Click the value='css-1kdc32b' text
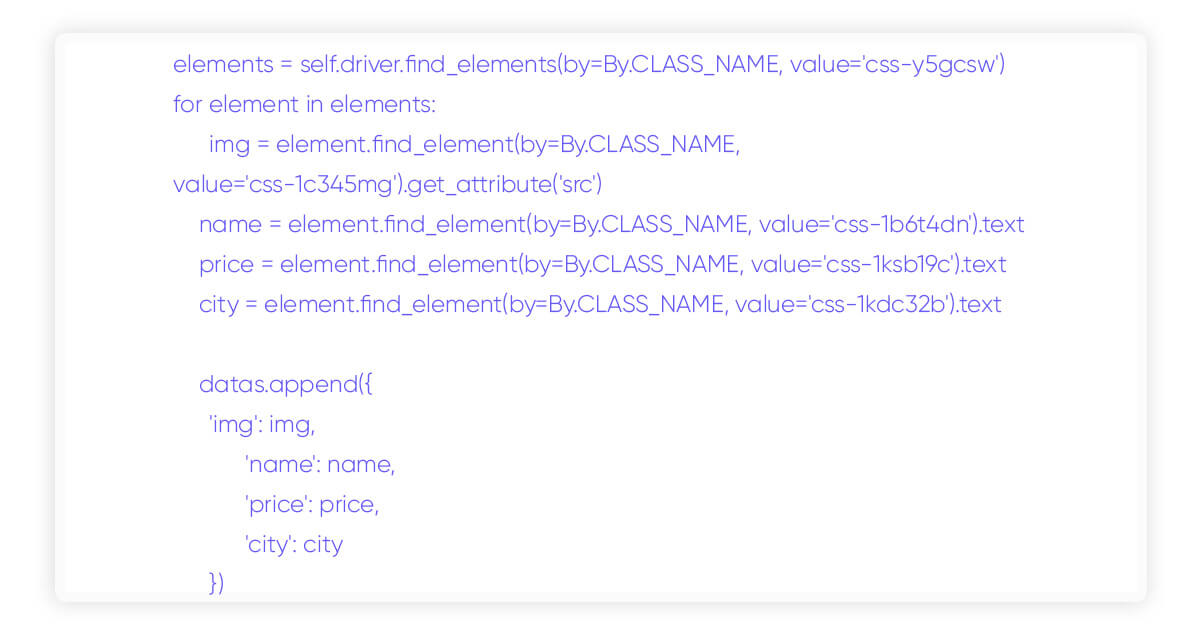This screenshot has width=1202, height=634. pyautogui.click(x=841, y=305)
